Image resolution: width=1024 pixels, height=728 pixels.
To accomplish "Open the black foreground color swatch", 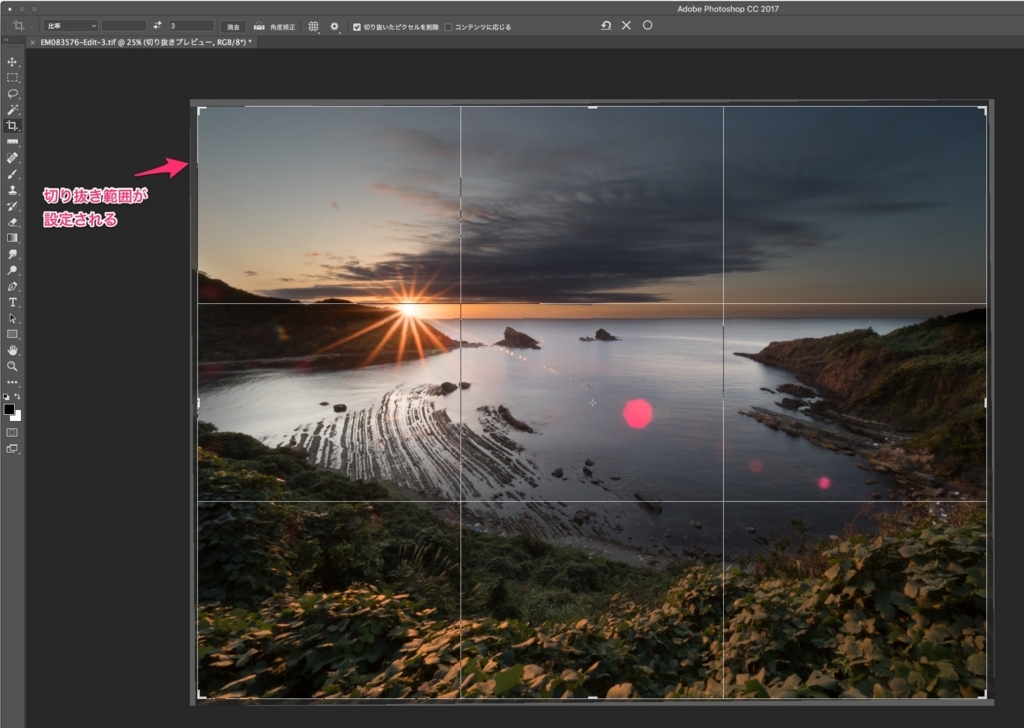I will click(8, 409).
